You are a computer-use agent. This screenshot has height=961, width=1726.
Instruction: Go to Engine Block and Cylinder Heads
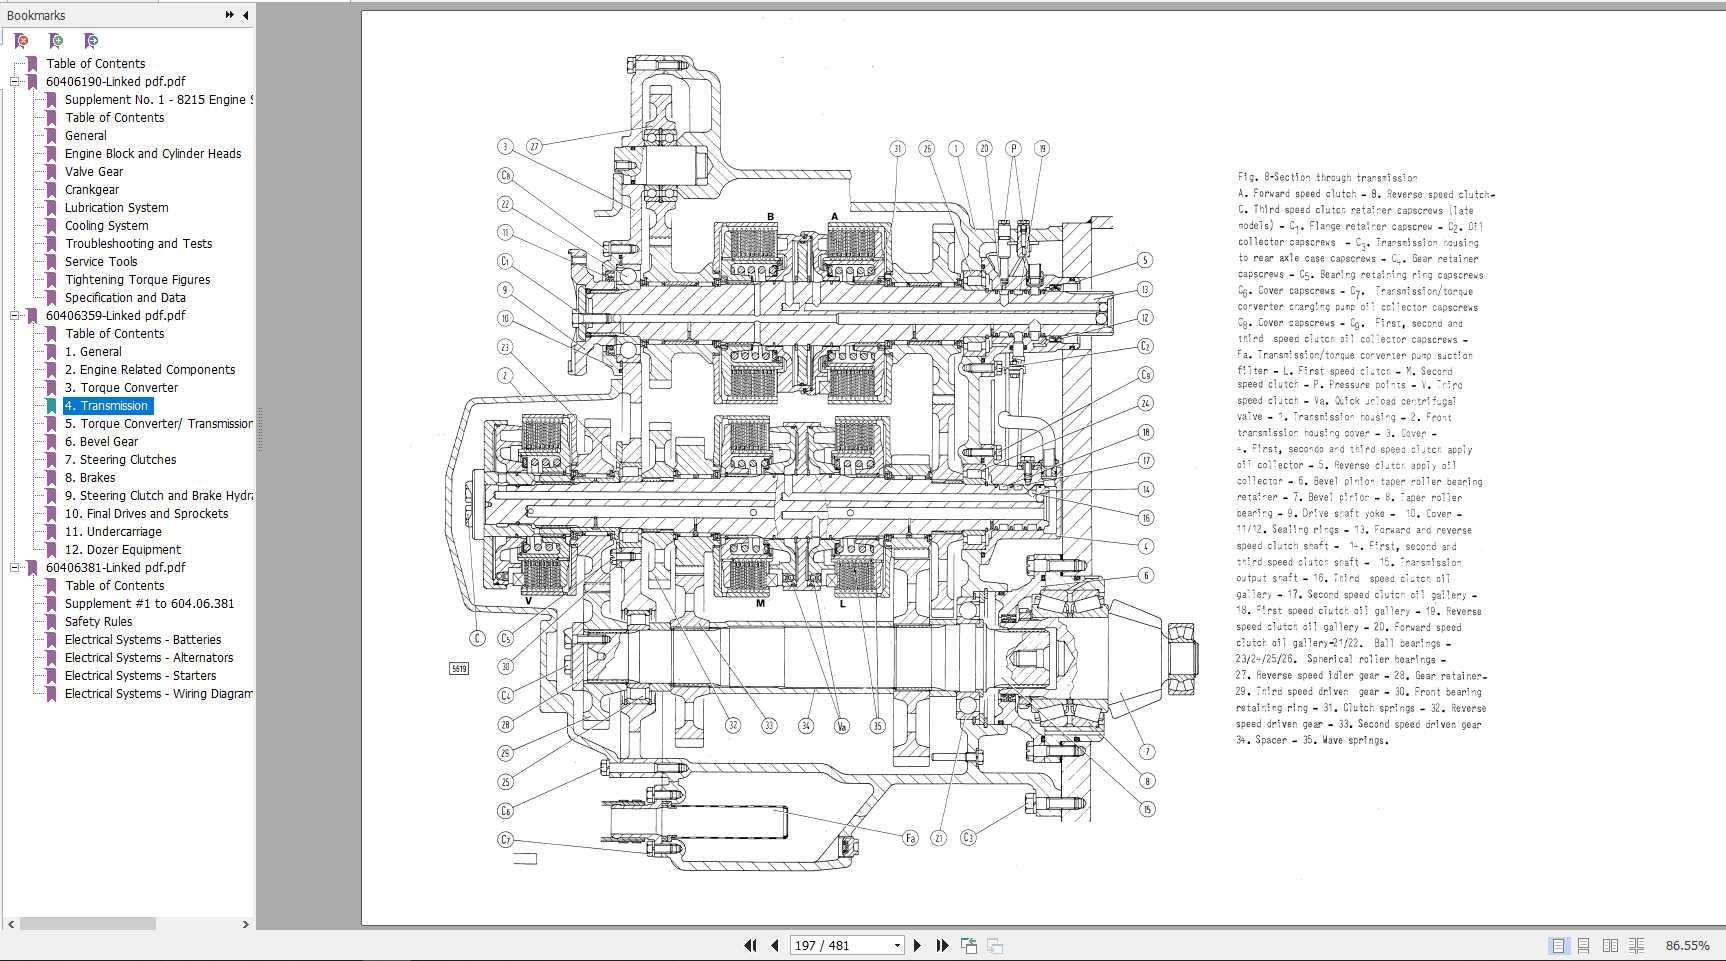[153, 153]
